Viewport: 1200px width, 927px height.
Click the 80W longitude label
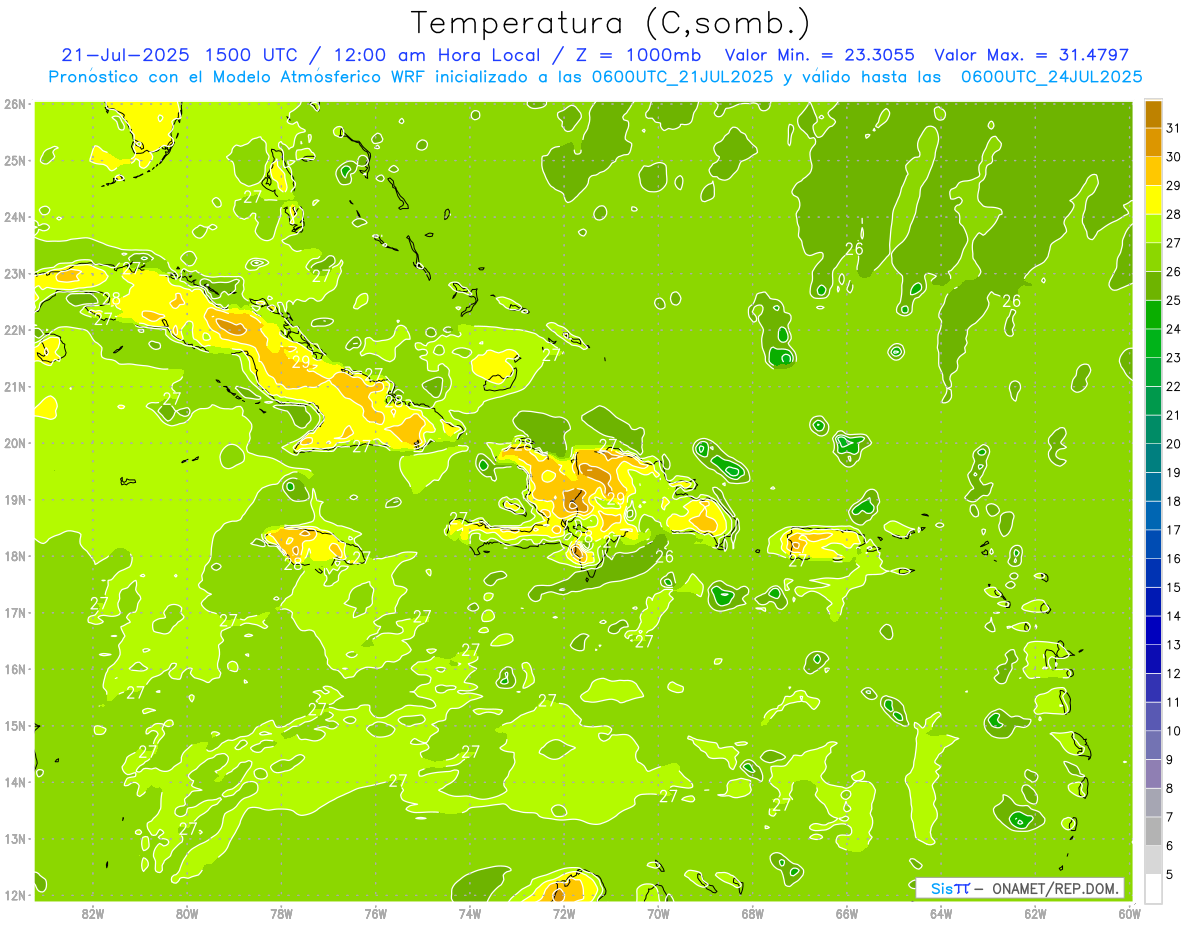[187, 913]
